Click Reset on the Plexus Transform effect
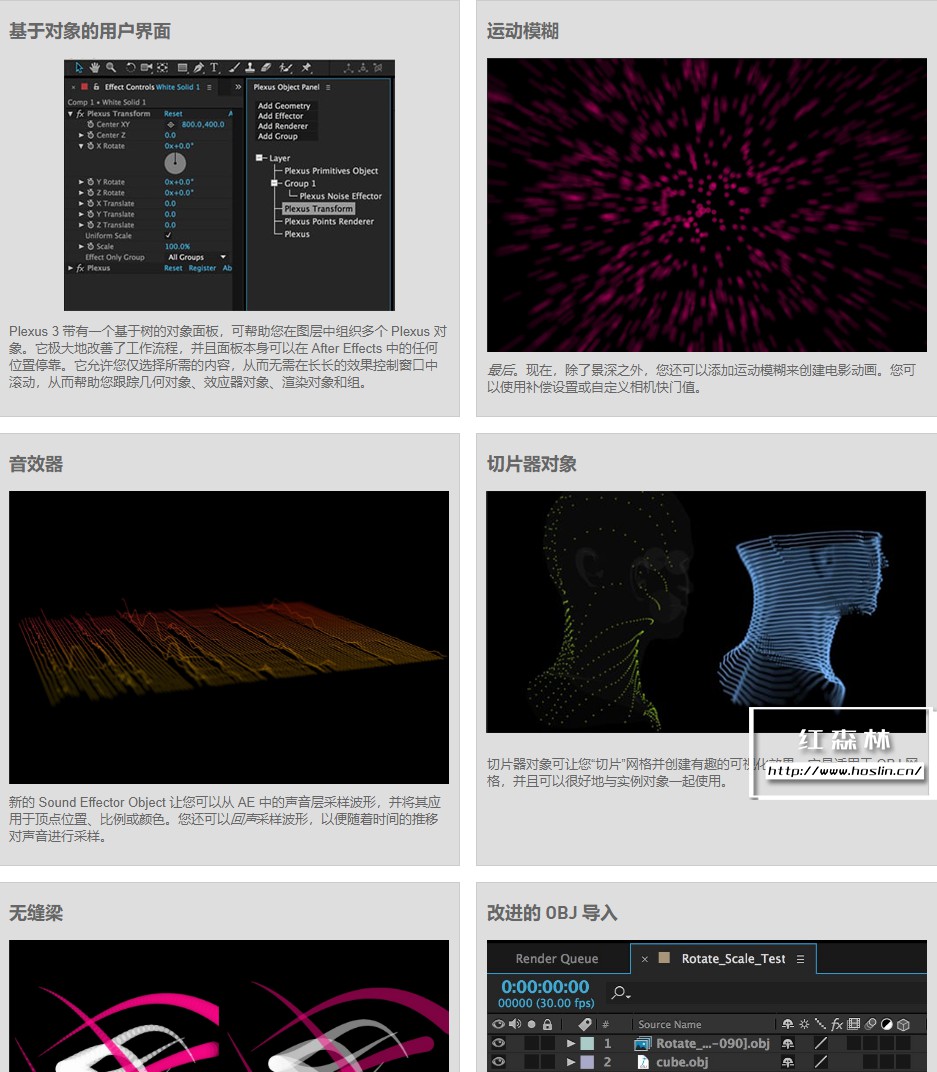Viewport: 937px width, 1072px height. point(174,113)
